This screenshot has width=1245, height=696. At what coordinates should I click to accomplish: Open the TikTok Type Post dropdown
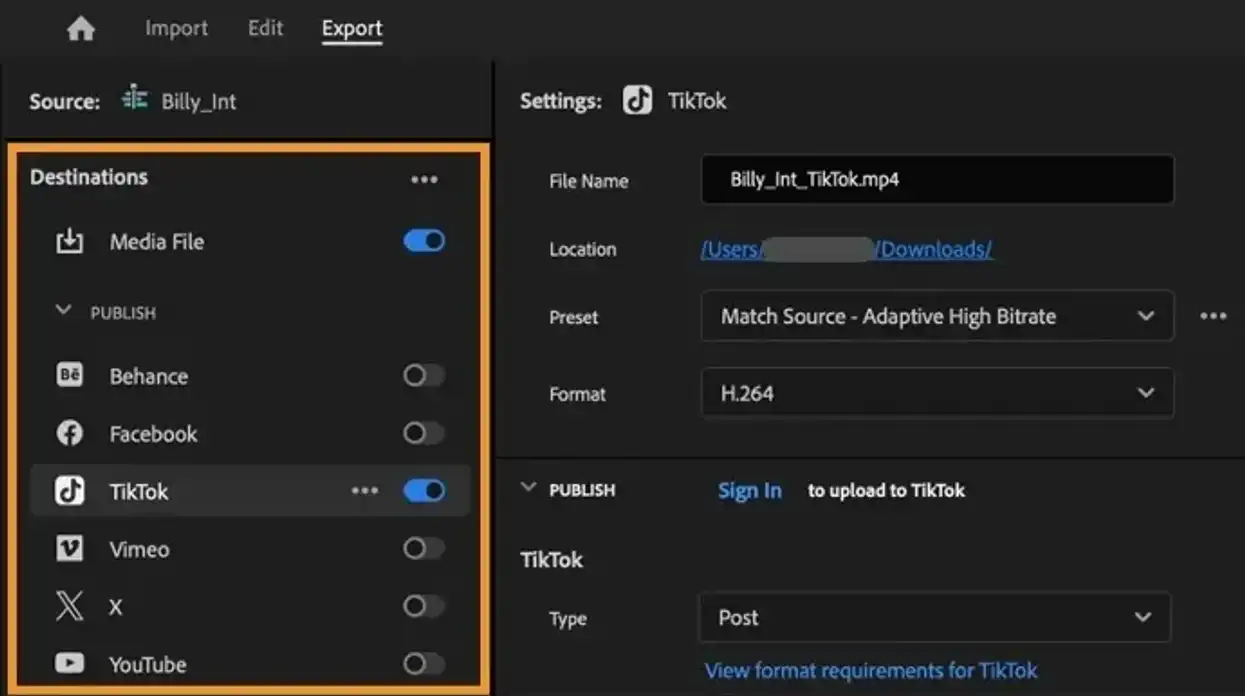point(934,617)
